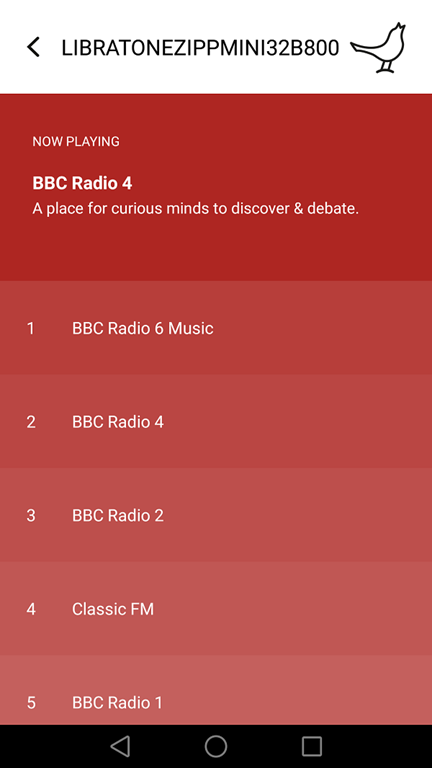Tap preset number 1
432x768 pixels.
click(x=30, y=328)
